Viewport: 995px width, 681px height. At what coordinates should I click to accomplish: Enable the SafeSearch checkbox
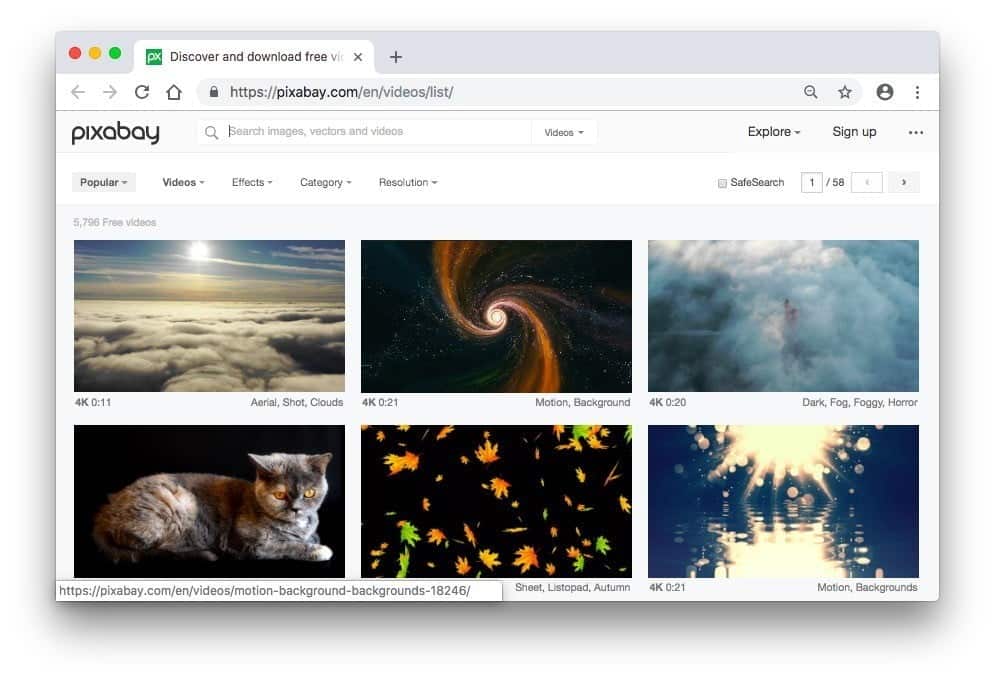722,183
